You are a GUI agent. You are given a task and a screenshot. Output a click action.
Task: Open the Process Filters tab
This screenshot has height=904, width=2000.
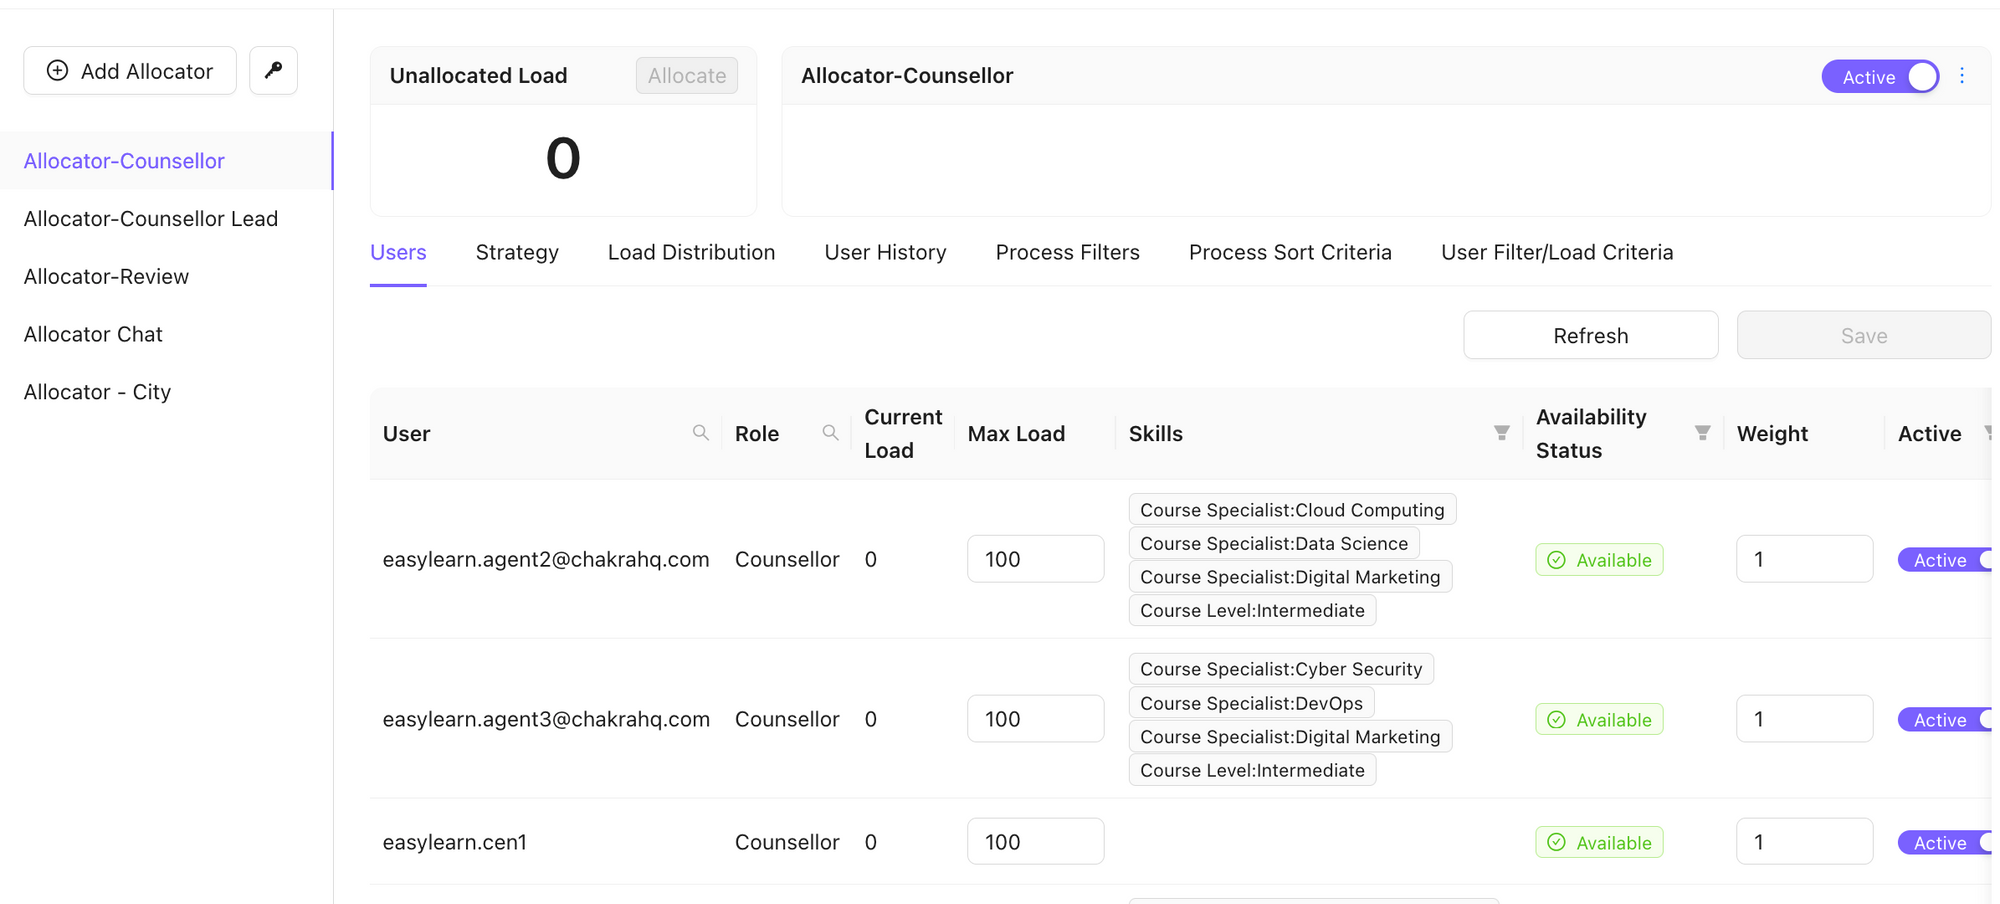pyautogui.click(x=1067, y=252)
